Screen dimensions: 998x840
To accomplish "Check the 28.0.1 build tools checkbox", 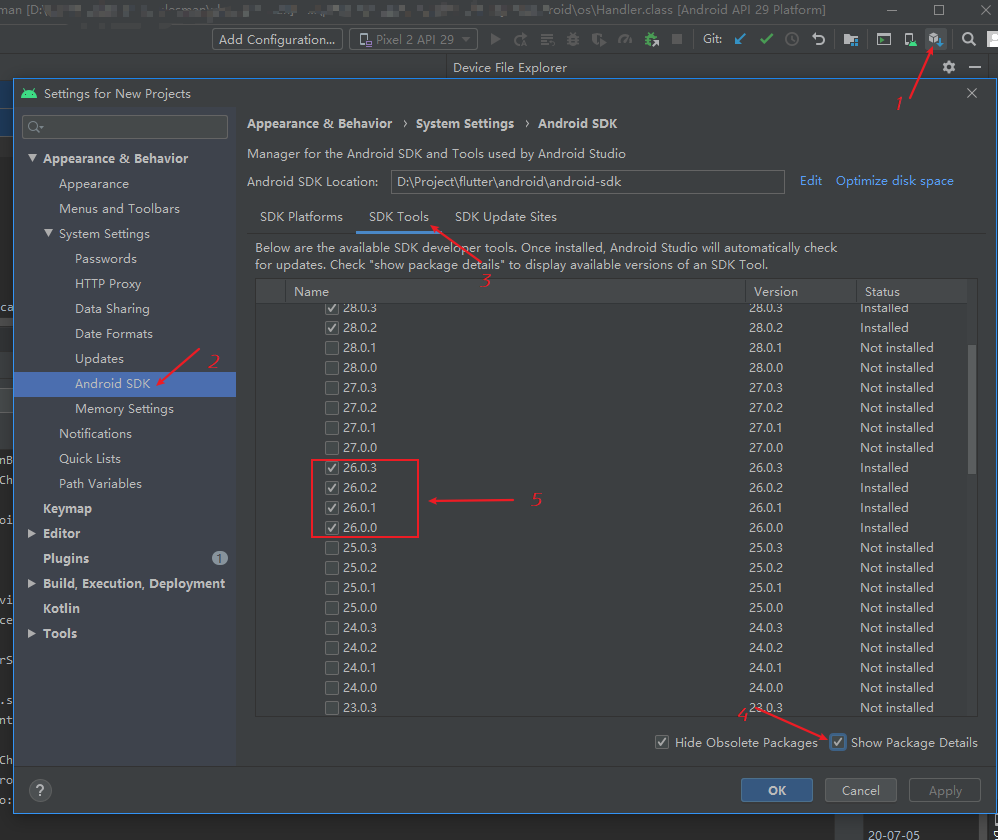I will (x=332, y=348).
